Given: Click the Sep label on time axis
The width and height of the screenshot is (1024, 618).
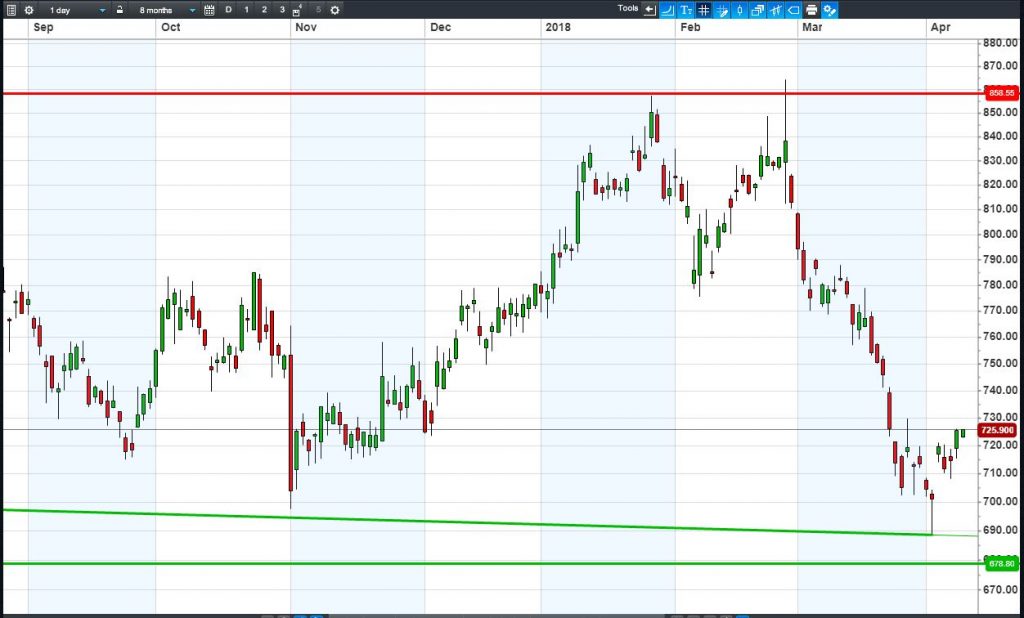Looking at the screenshot, I should (43, 27).
